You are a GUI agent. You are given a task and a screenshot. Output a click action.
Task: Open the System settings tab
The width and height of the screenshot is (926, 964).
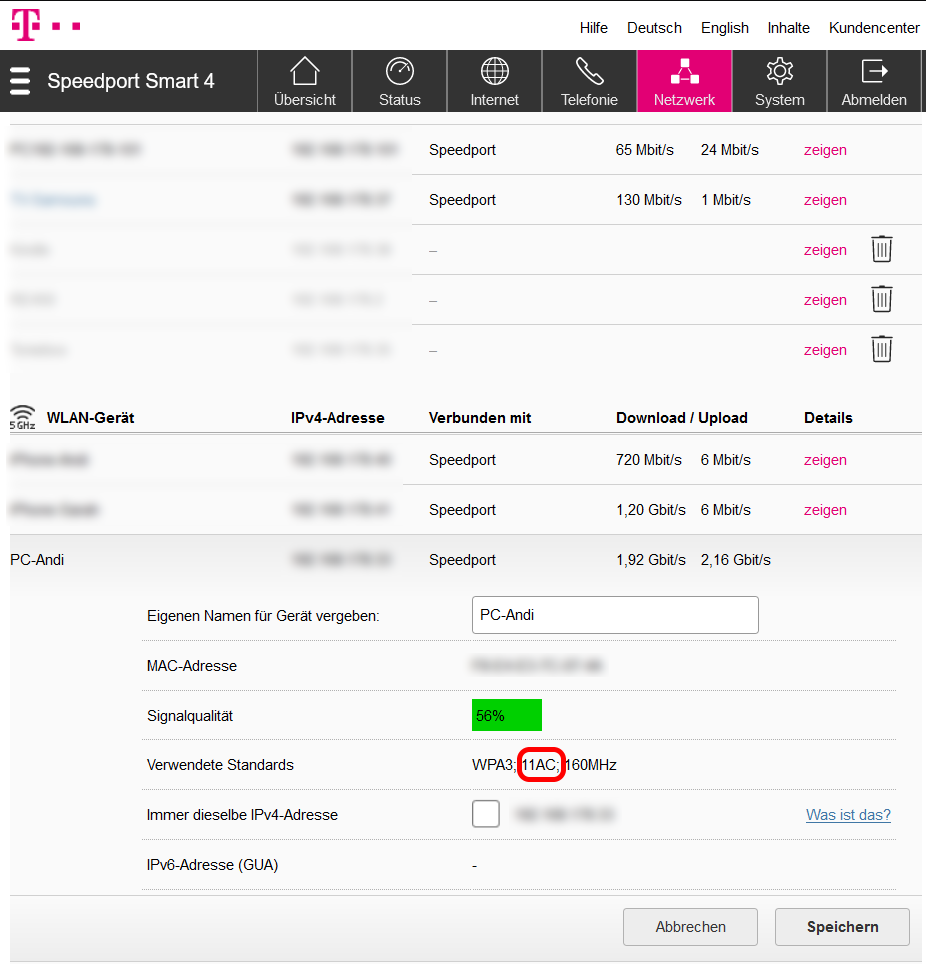click(x=780, y=81)
